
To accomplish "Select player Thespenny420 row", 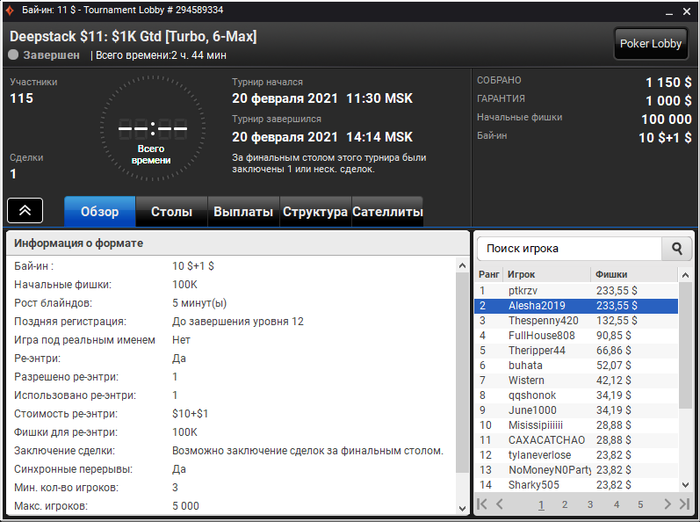I will 576,321.
